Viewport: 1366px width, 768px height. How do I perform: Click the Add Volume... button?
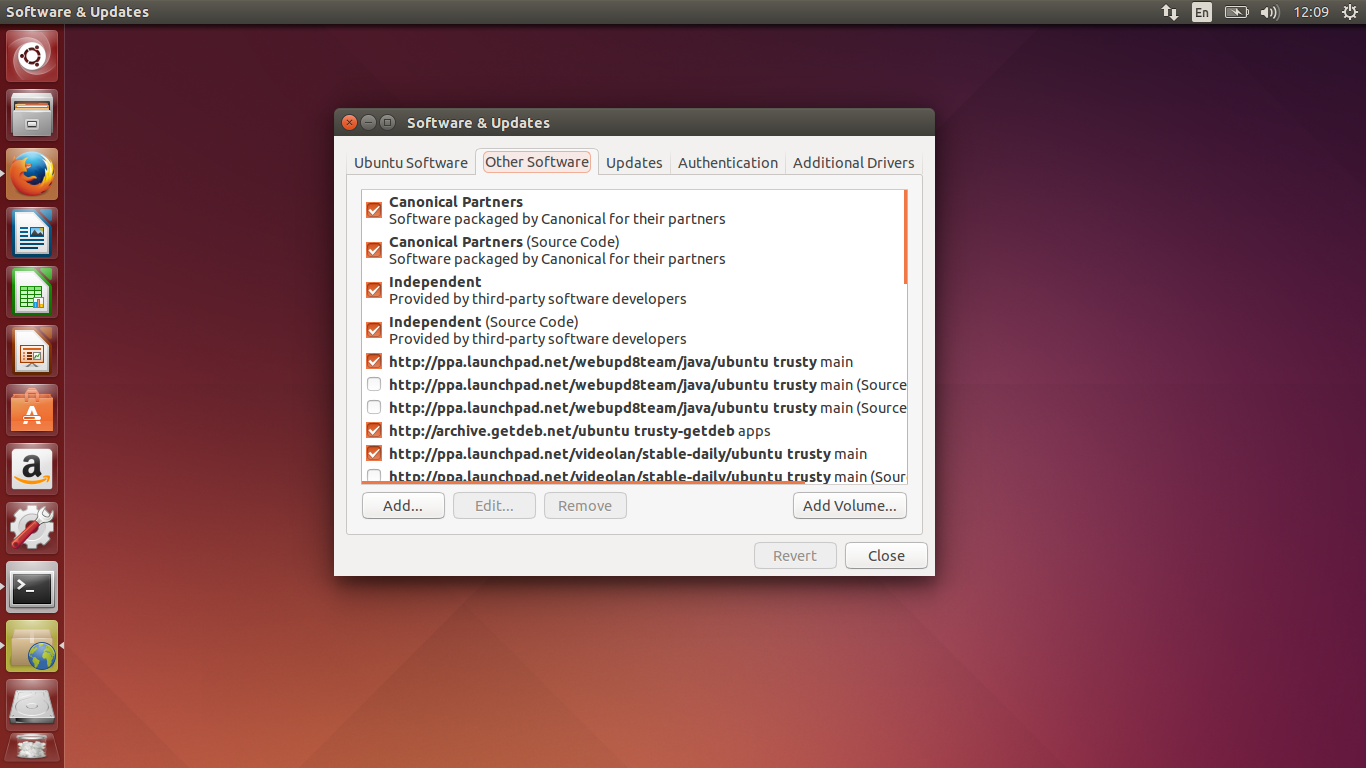point(850,506)
